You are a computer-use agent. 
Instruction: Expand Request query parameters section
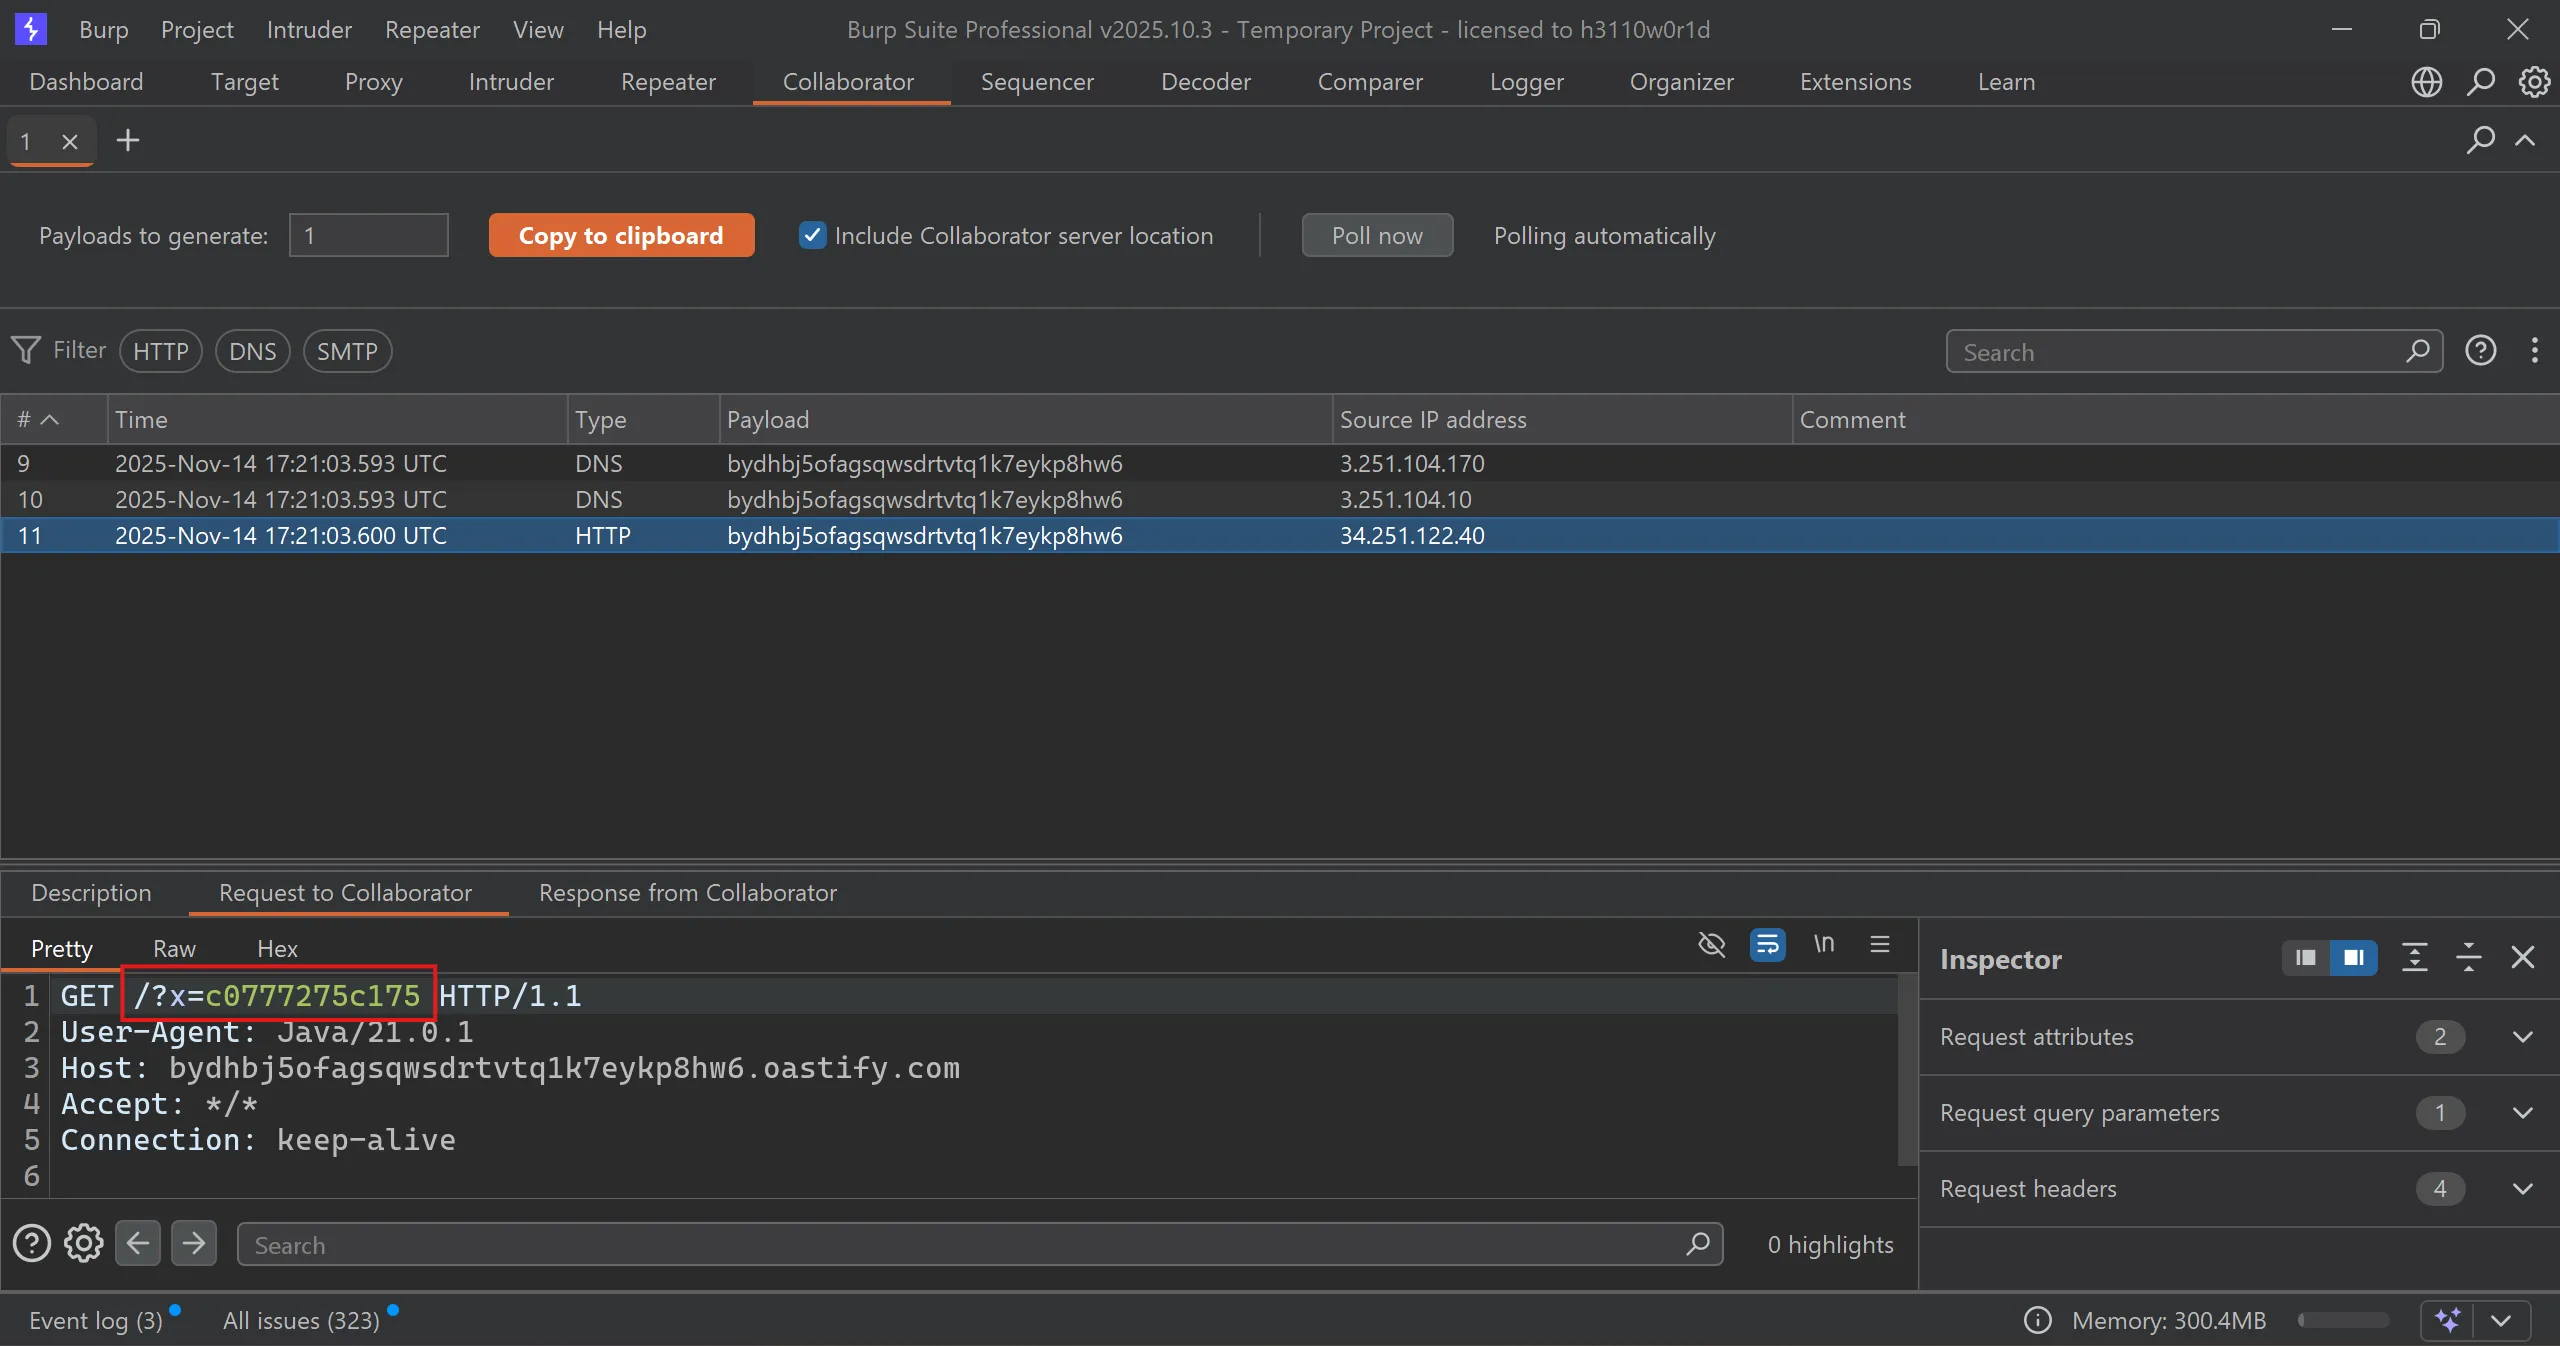pyautogui.click(x=2522, y=1113)
